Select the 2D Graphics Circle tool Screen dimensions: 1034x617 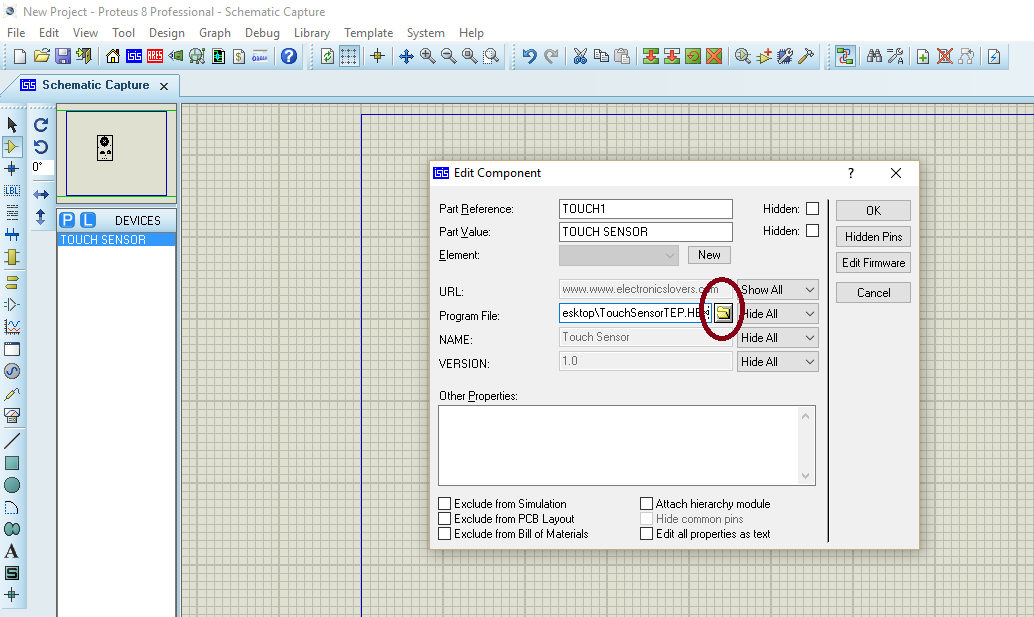(12, 486)
